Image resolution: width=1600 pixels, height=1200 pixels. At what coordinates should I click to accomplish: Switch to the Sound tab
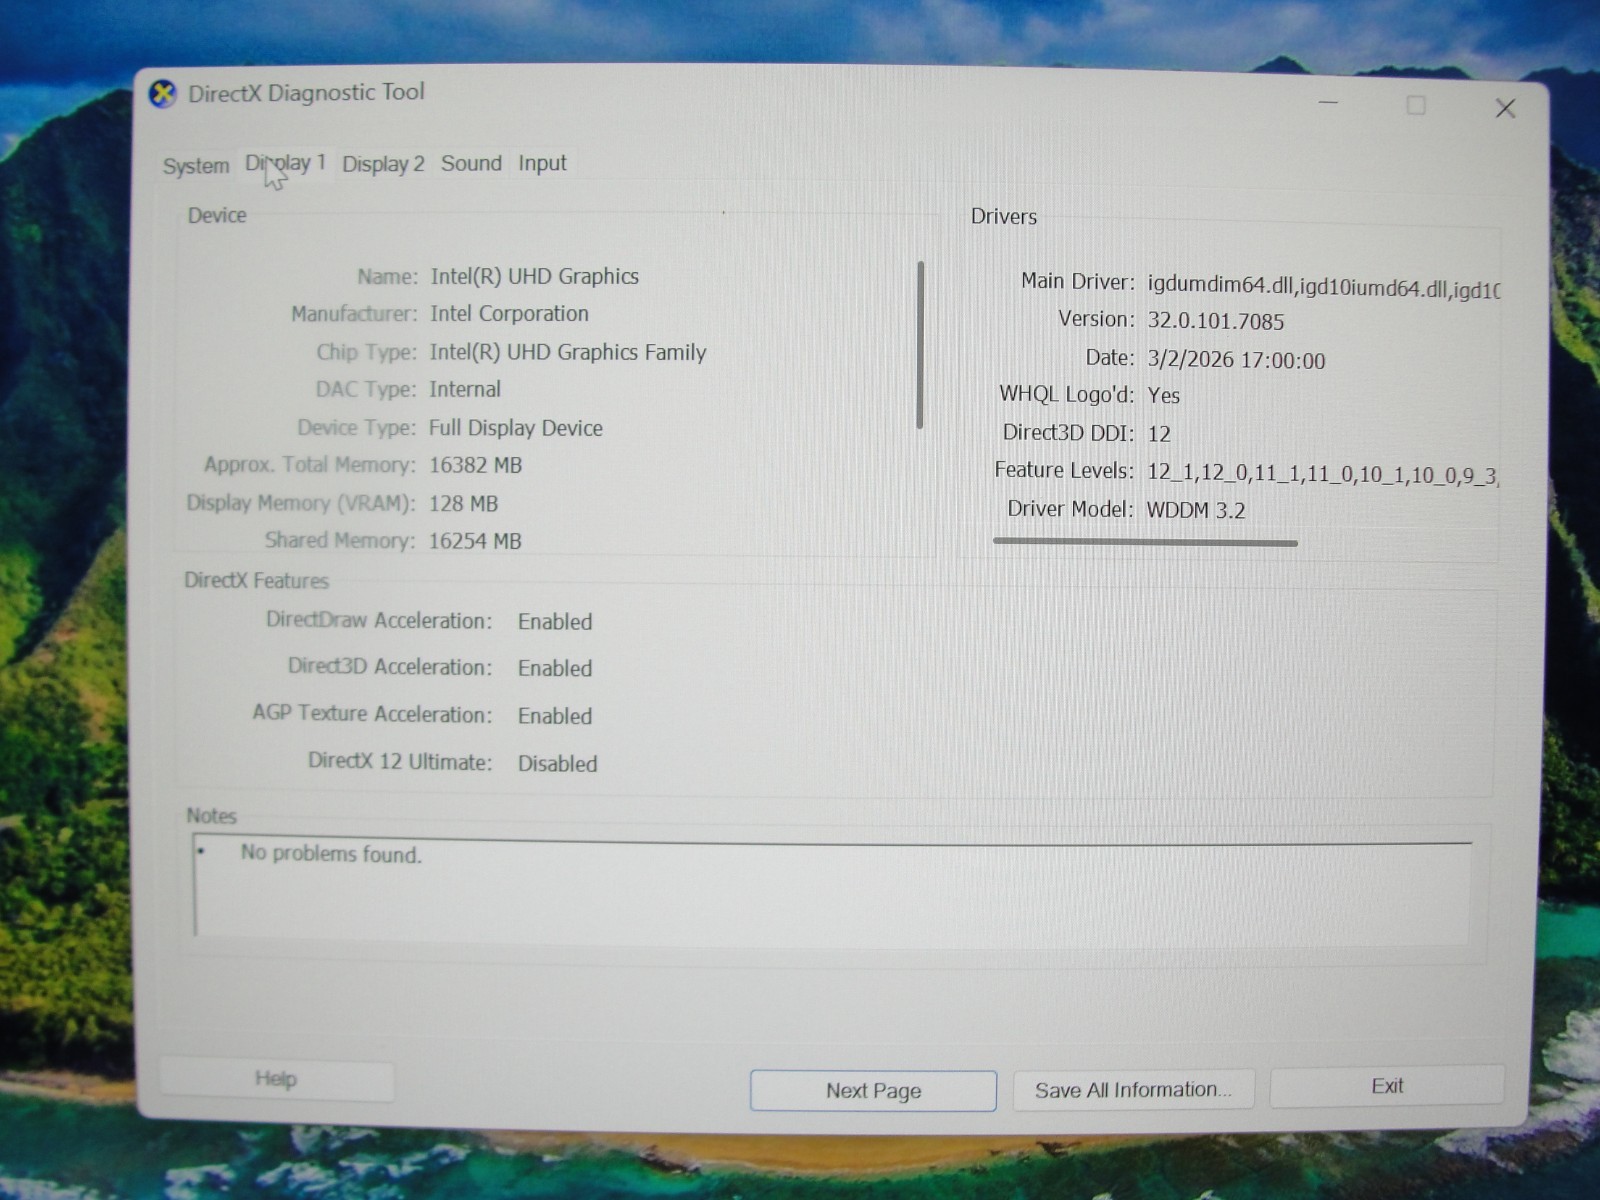471,163
